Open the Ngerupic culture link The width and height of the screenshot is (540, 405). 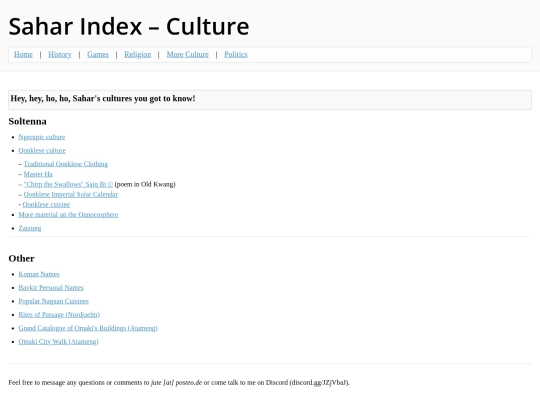click(42, 137)
